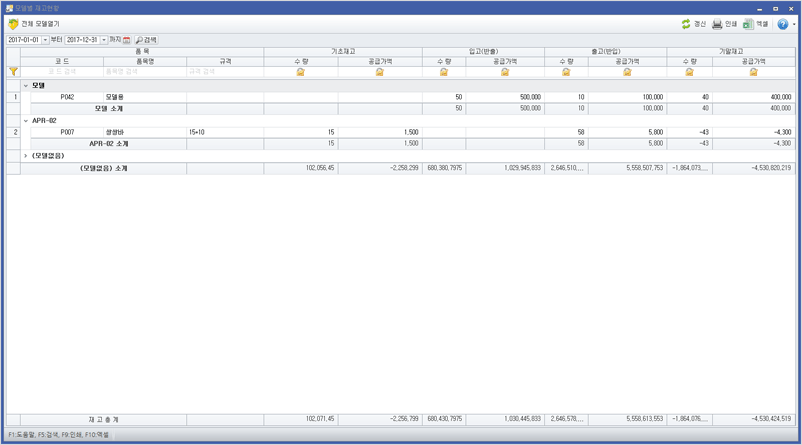802x445 pixels.
Task: Collapse the APR-02 group
Action: pyautogui.click(x=26, y=121)
